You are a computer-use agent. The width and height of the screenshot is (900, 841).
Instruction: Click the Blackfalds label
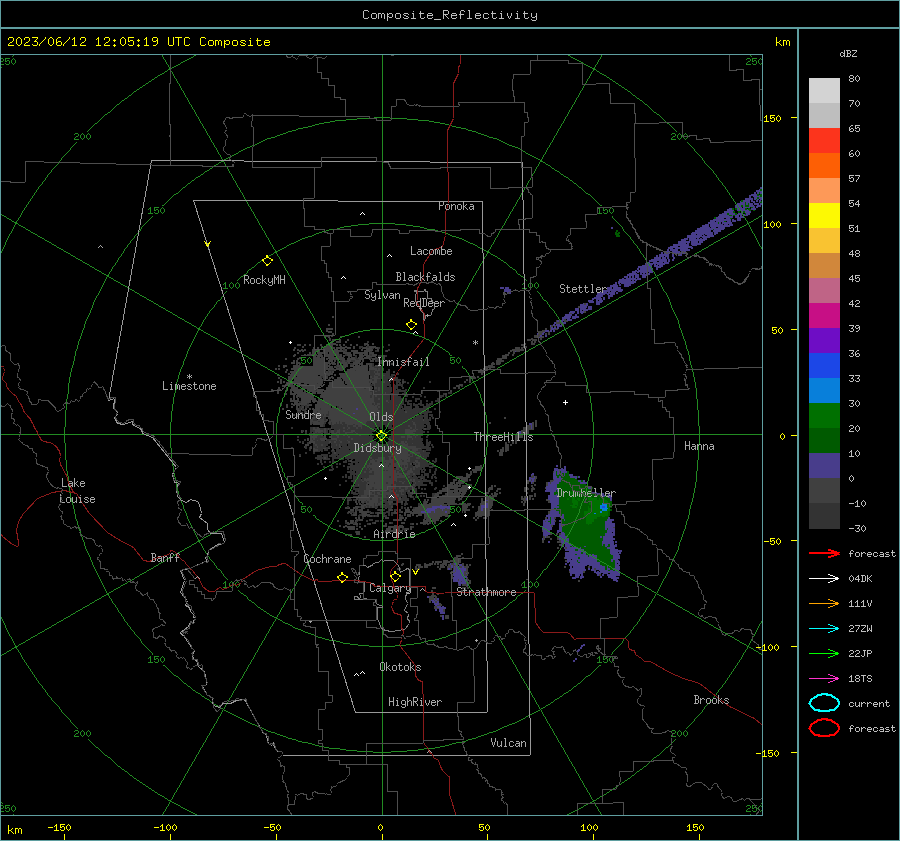tap(425, 277)
